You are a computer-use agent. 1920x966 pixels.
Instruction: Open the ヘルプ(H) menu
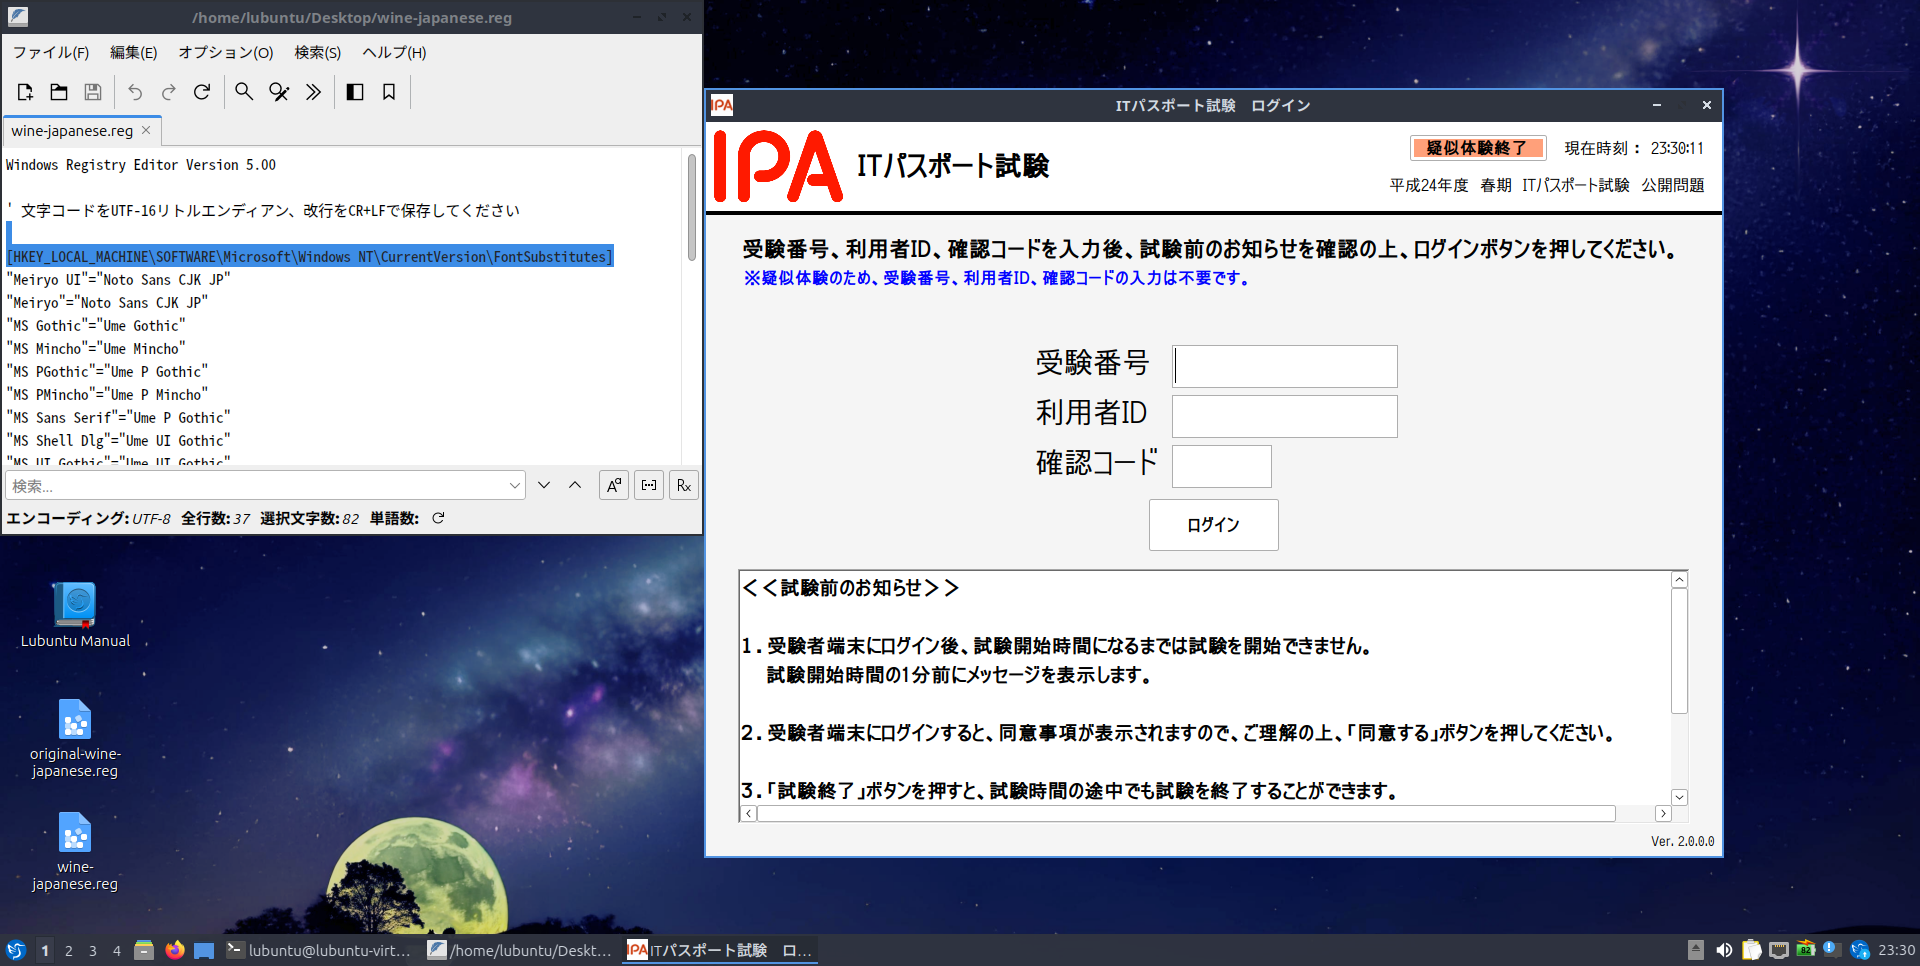[x=394, y=52]
